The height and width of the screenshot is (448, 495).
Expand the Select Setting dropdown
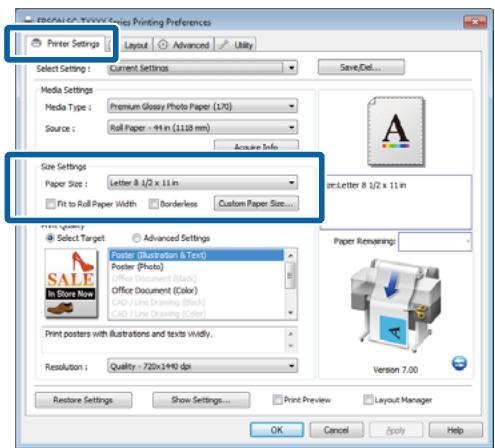(202, 68)
